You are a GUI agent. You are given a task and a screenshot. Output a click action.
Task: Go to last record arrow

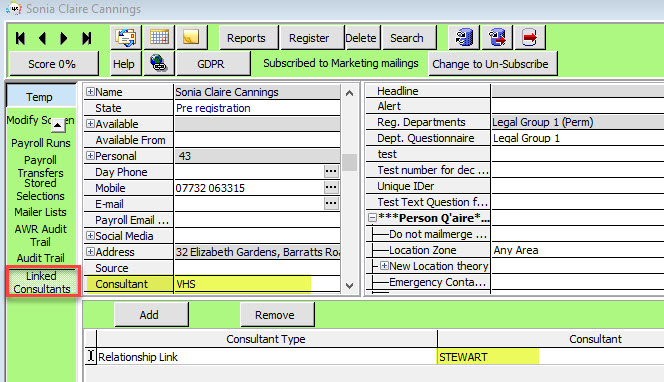coord(87,38)
